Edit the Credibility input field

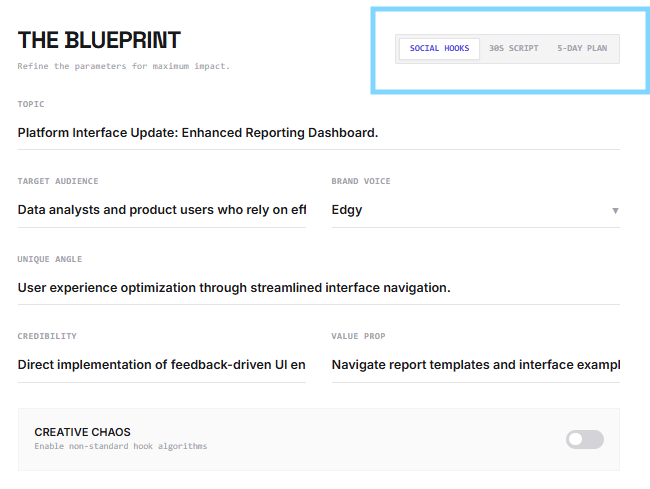tap(162, 365)
